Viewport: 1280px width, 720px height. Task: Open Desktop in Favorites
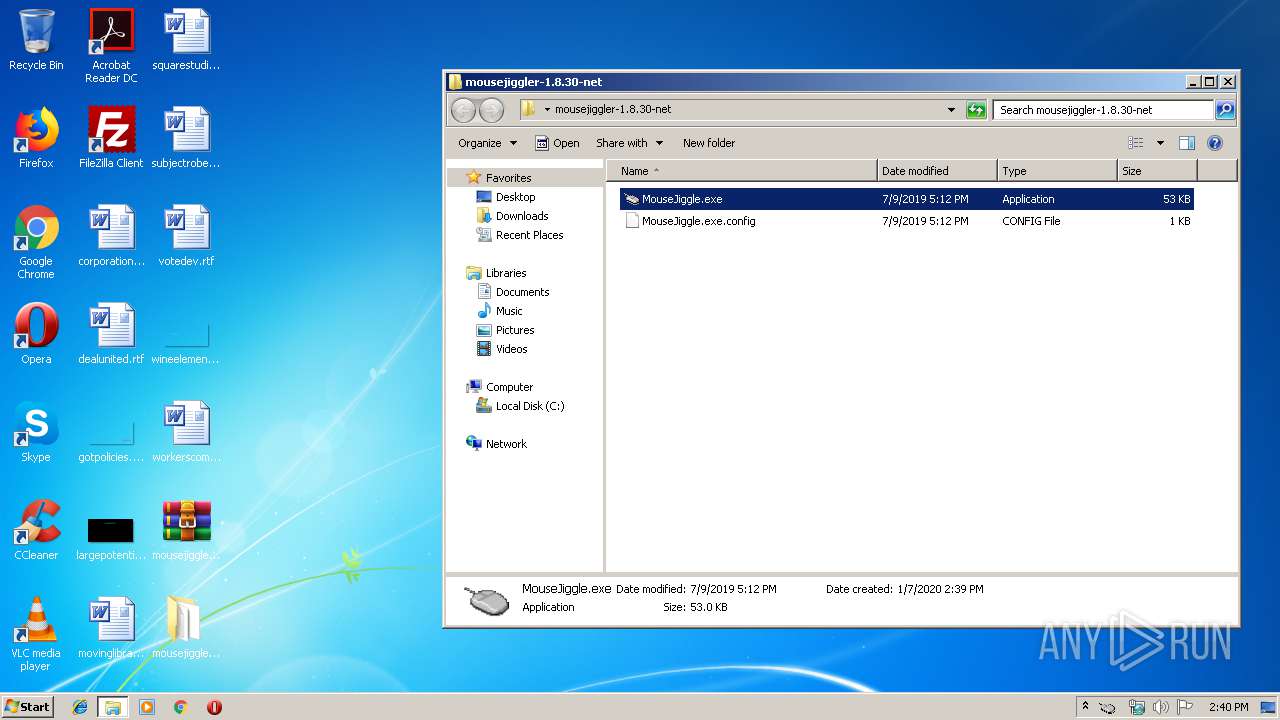(515, 197)
